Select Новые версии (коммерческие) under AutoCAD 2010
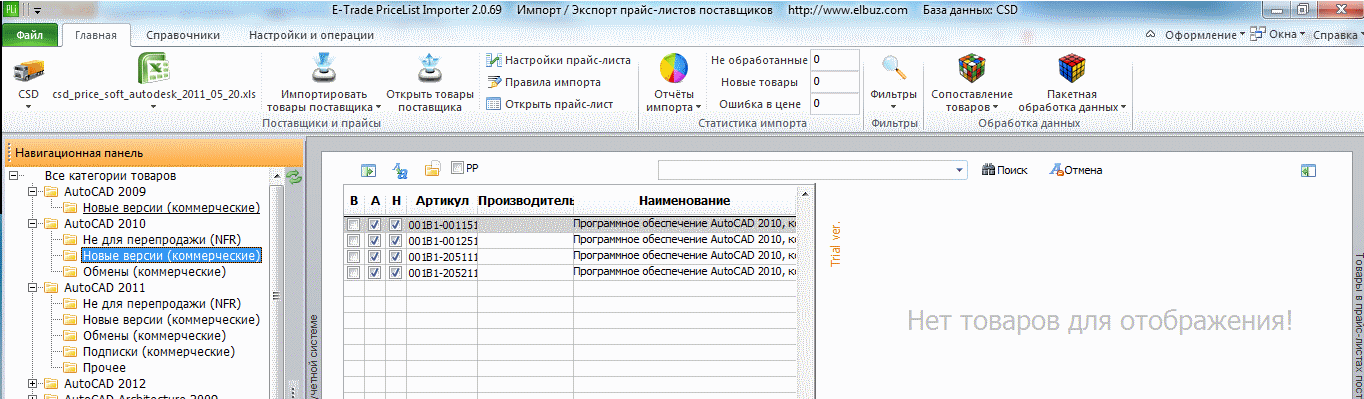This screenshot has width=1364, height=399. point(171,256)
